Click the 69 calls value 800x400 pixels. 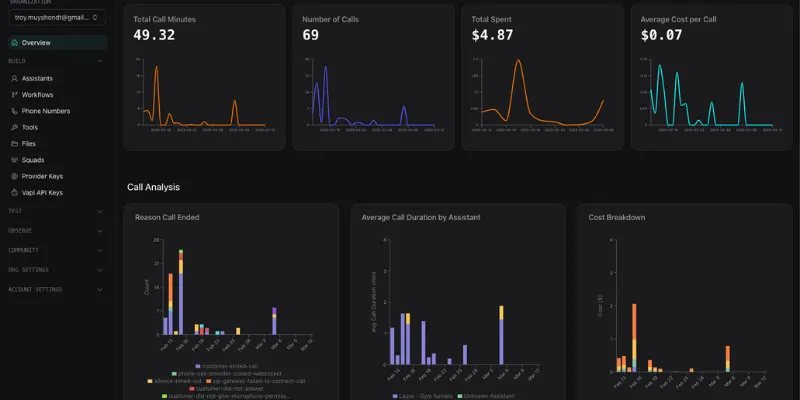click(310, 35)
